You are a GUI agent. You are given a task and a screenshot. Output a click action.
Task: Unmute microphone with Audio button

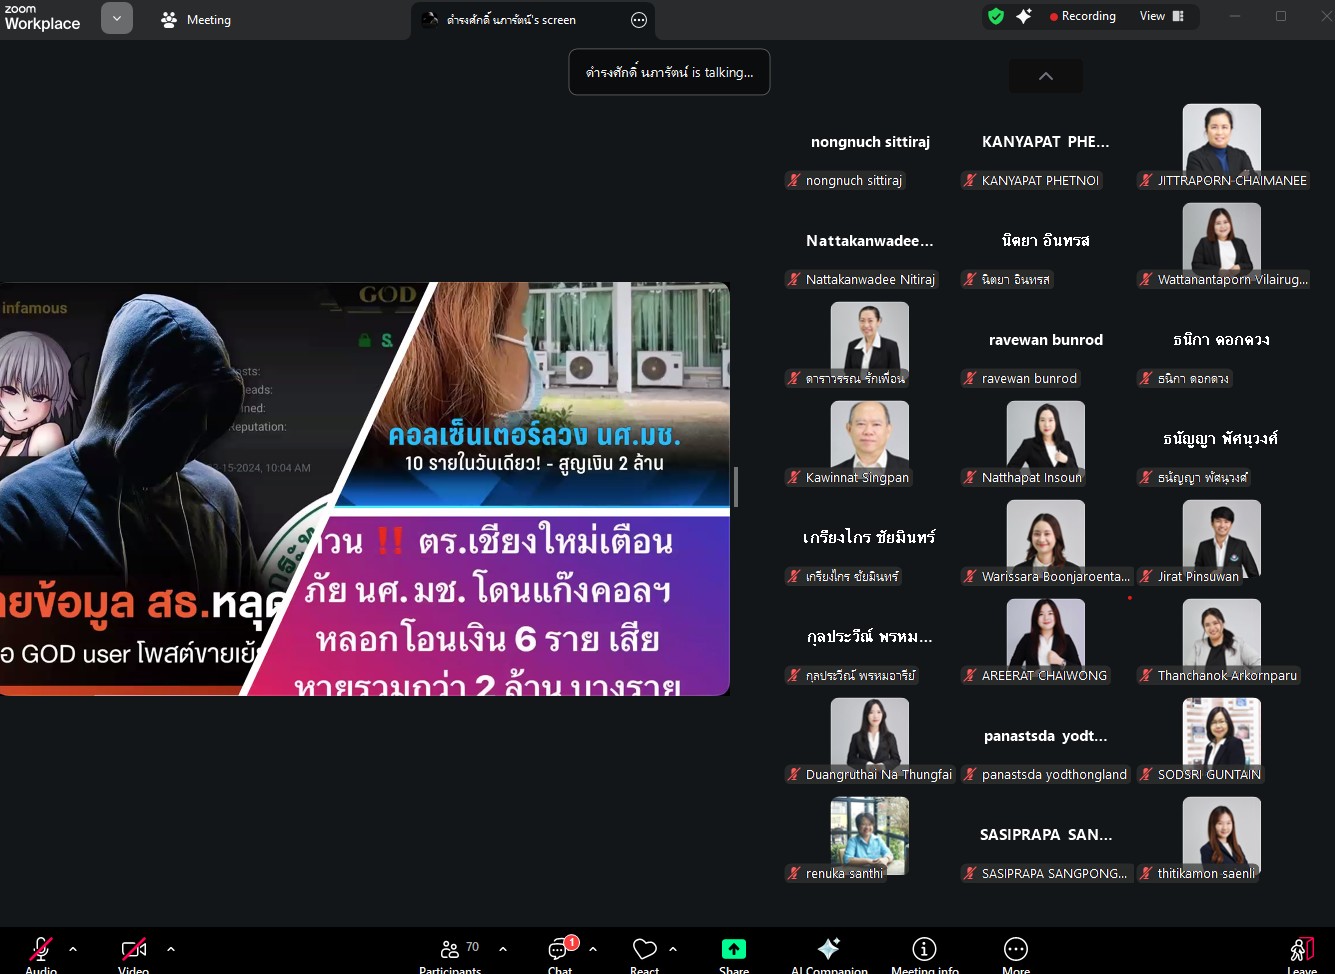pos(41,951)
